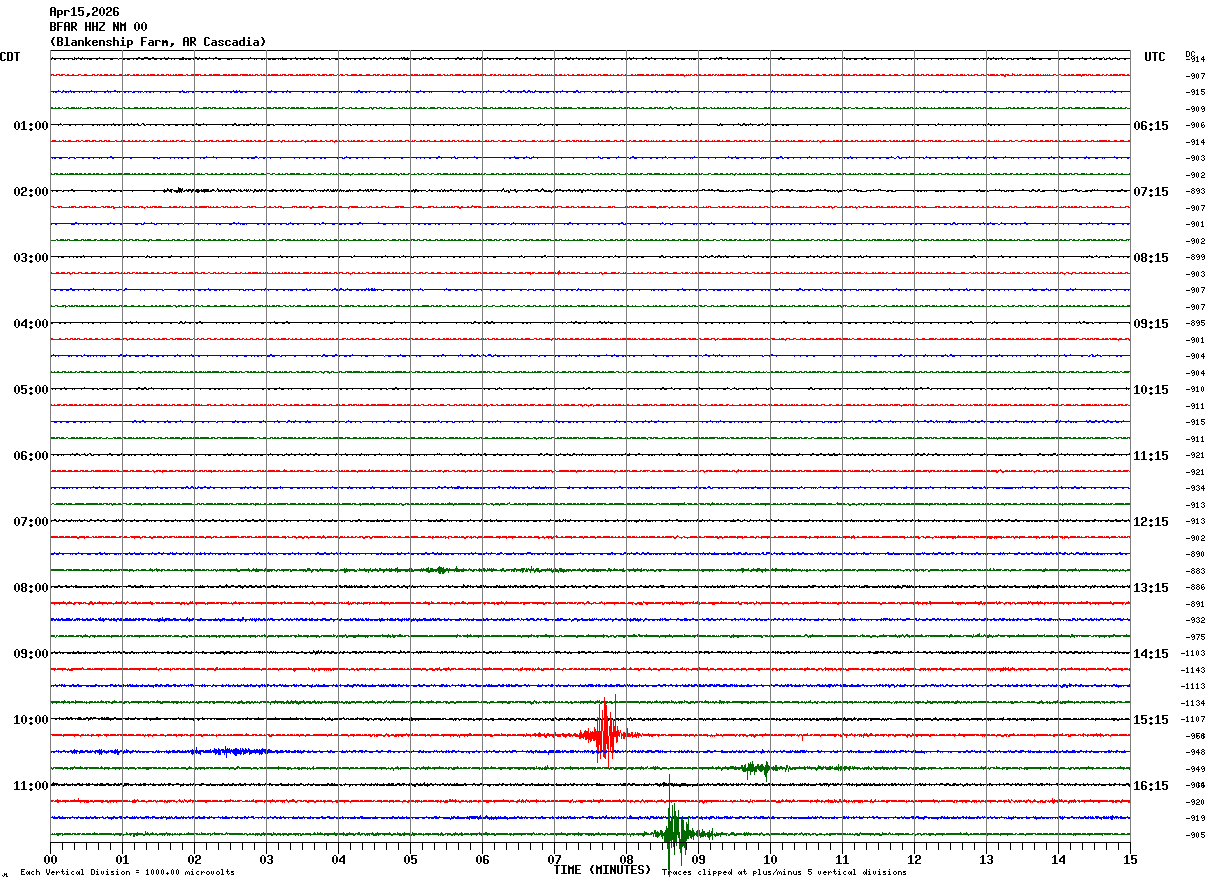Click the 11:00 CDT row label
The image size is (1210, 886).
pos(30,786)
